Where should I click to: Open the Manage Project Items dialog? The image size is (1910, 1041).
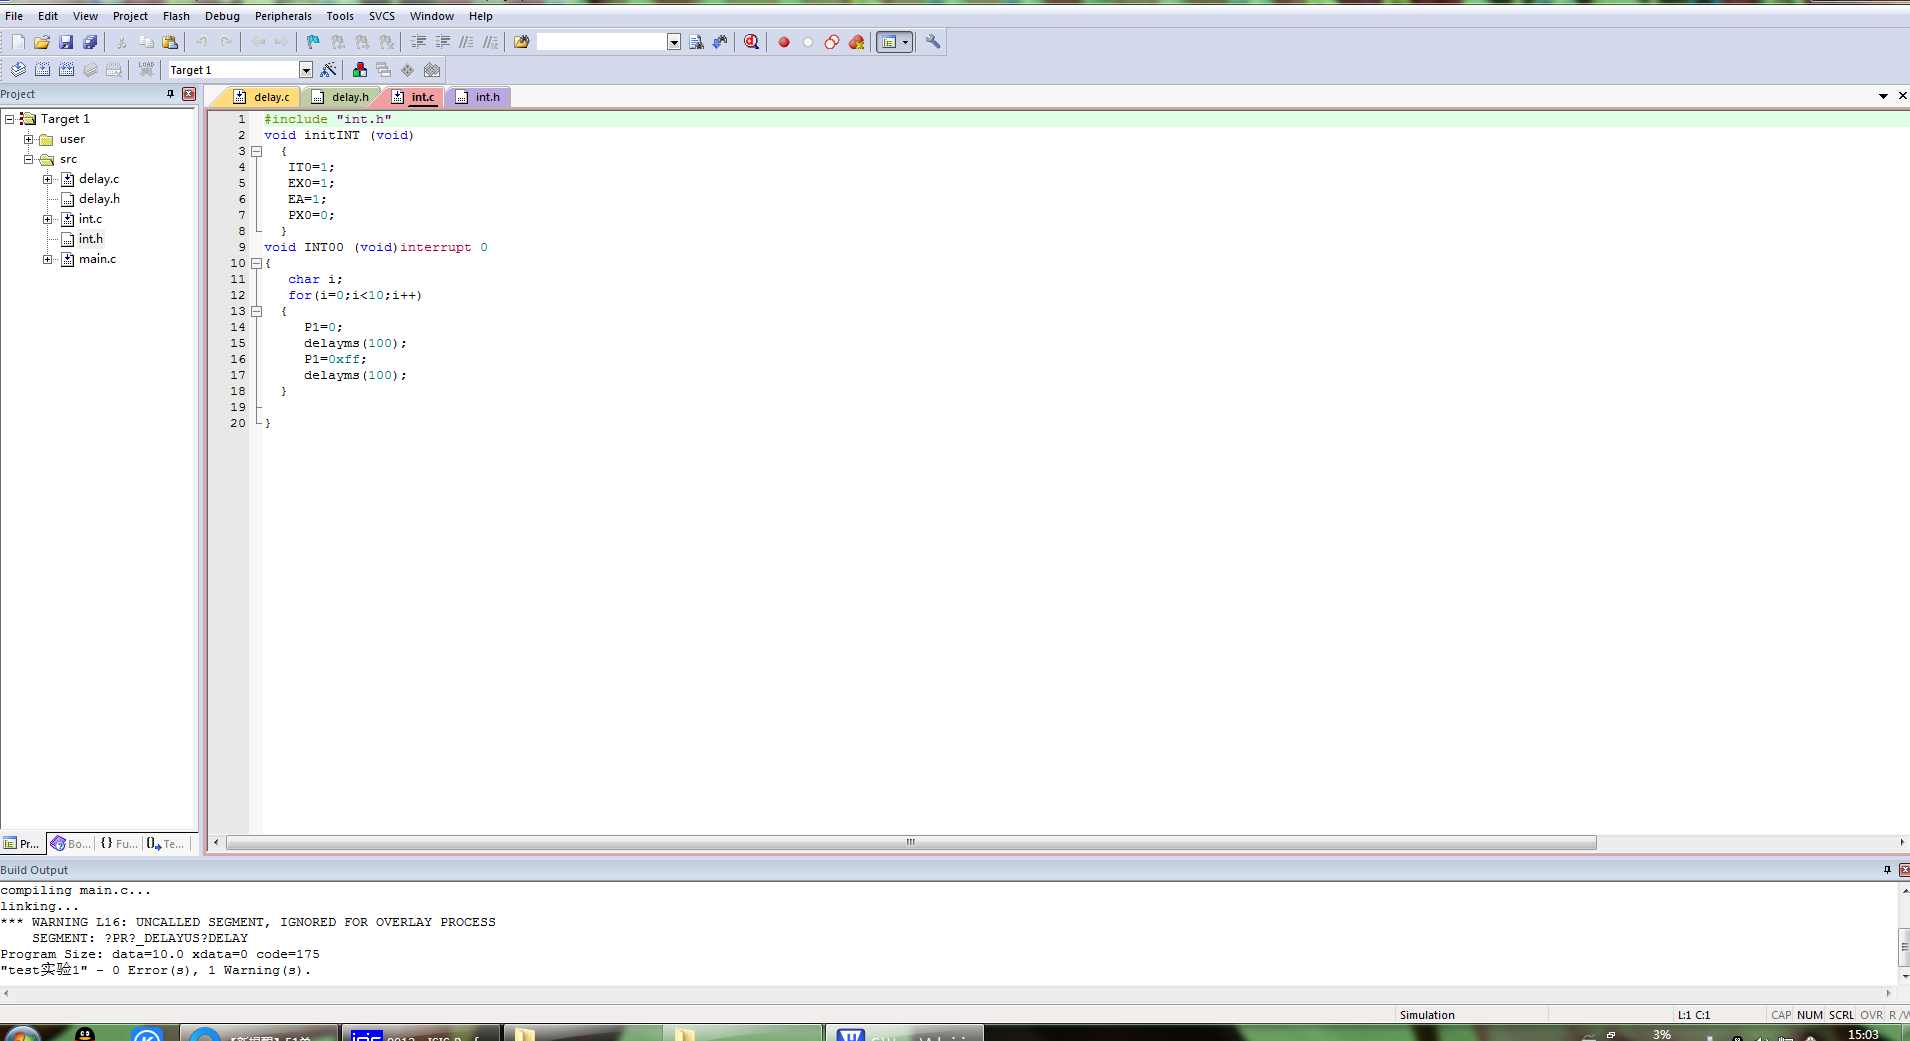pos(360,70)
